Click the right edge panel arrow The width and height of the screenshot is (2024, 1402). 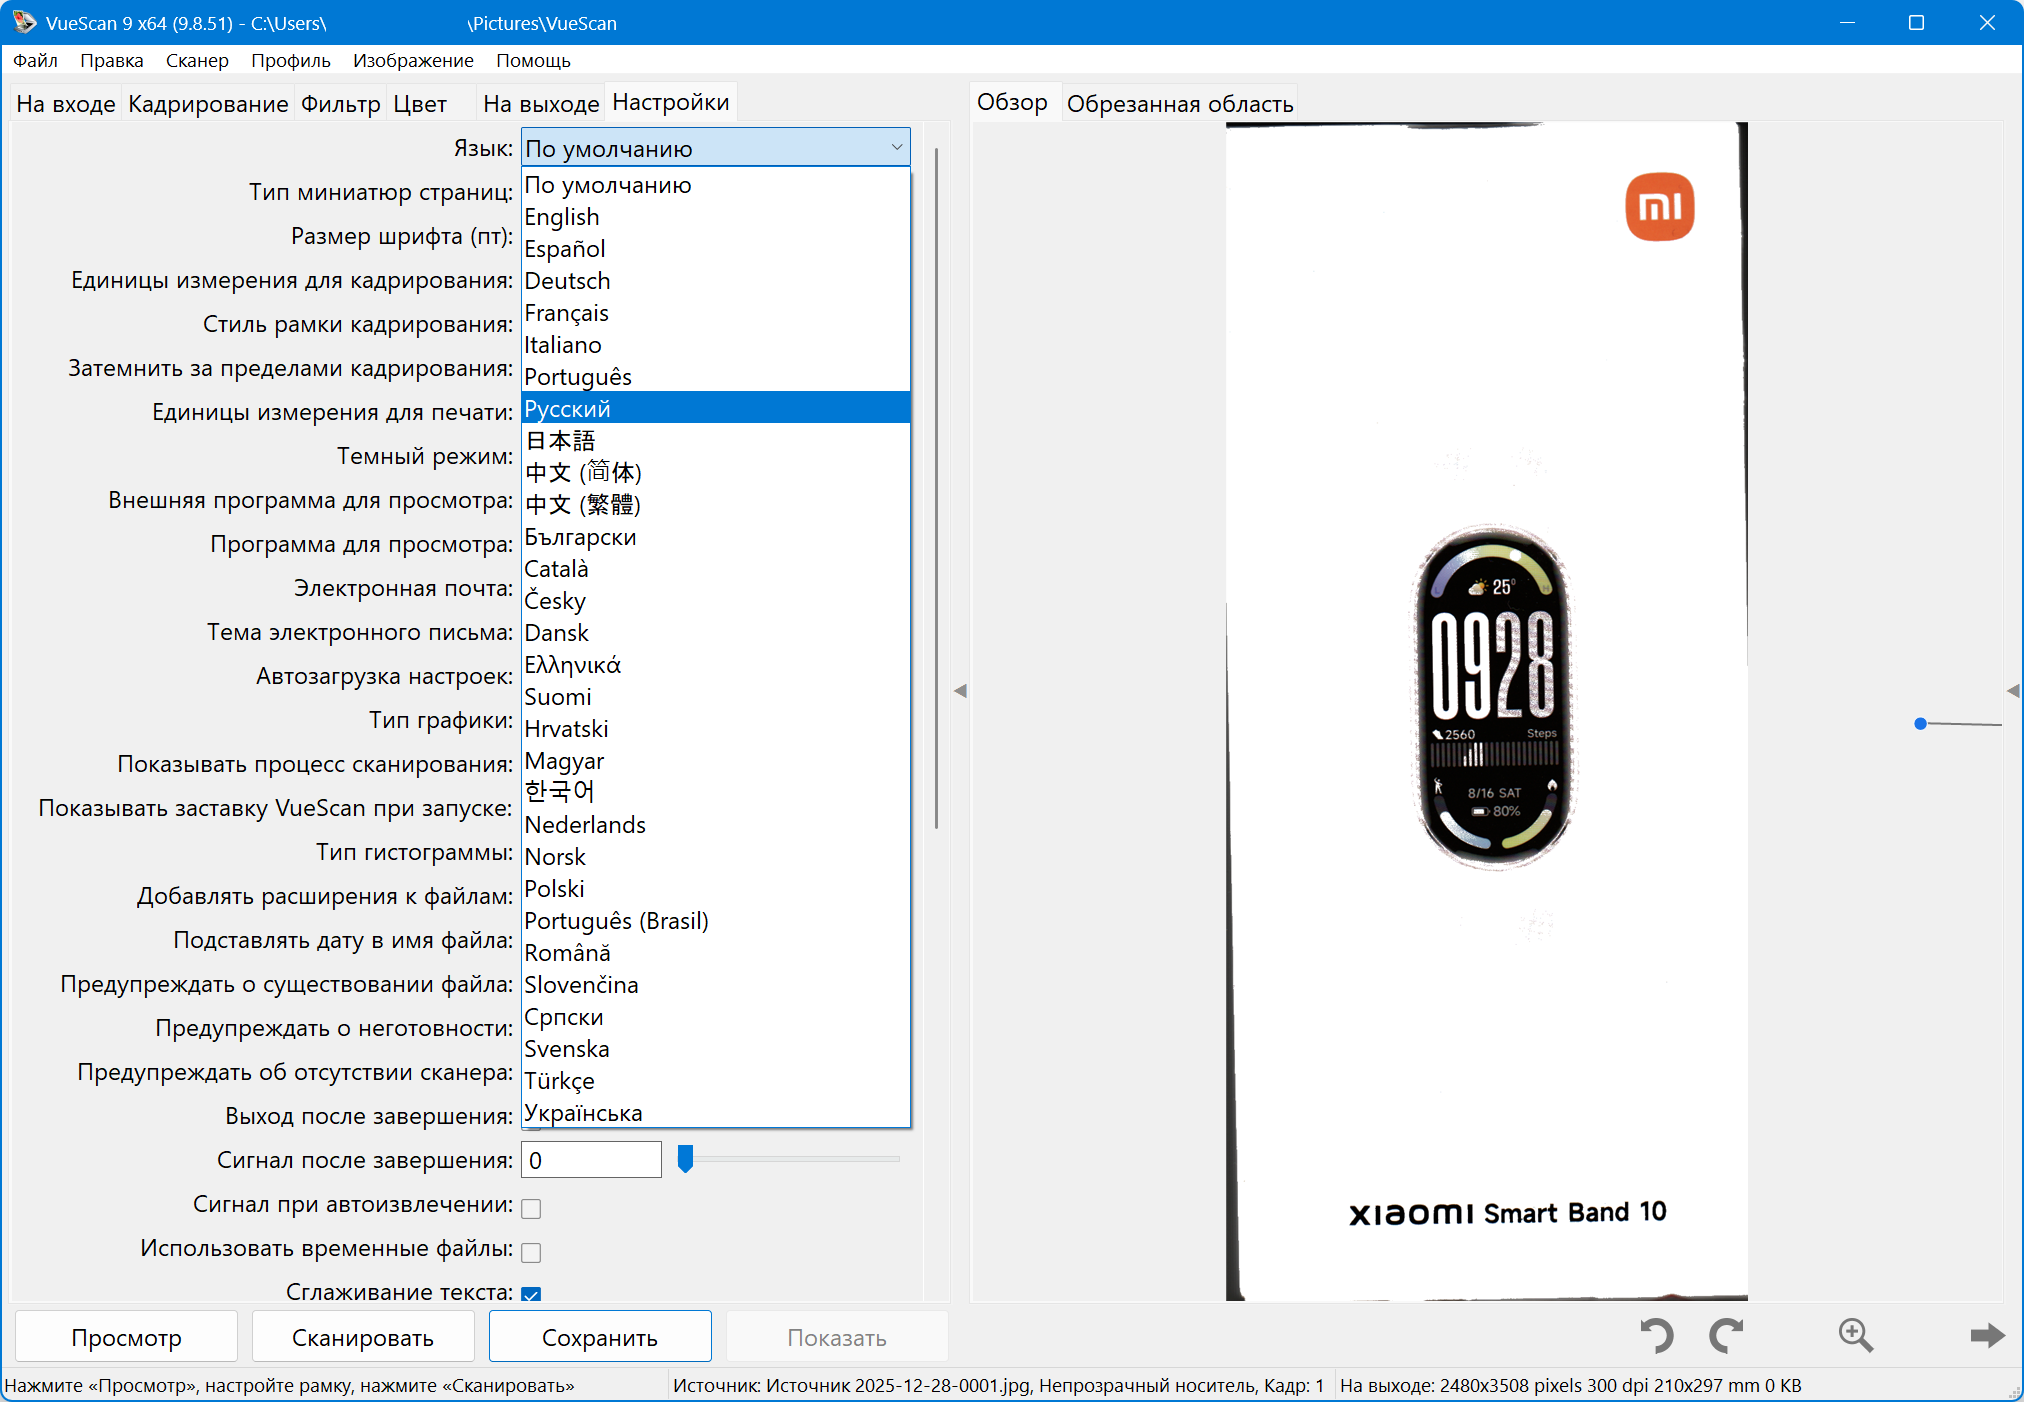pos(2013,691)
